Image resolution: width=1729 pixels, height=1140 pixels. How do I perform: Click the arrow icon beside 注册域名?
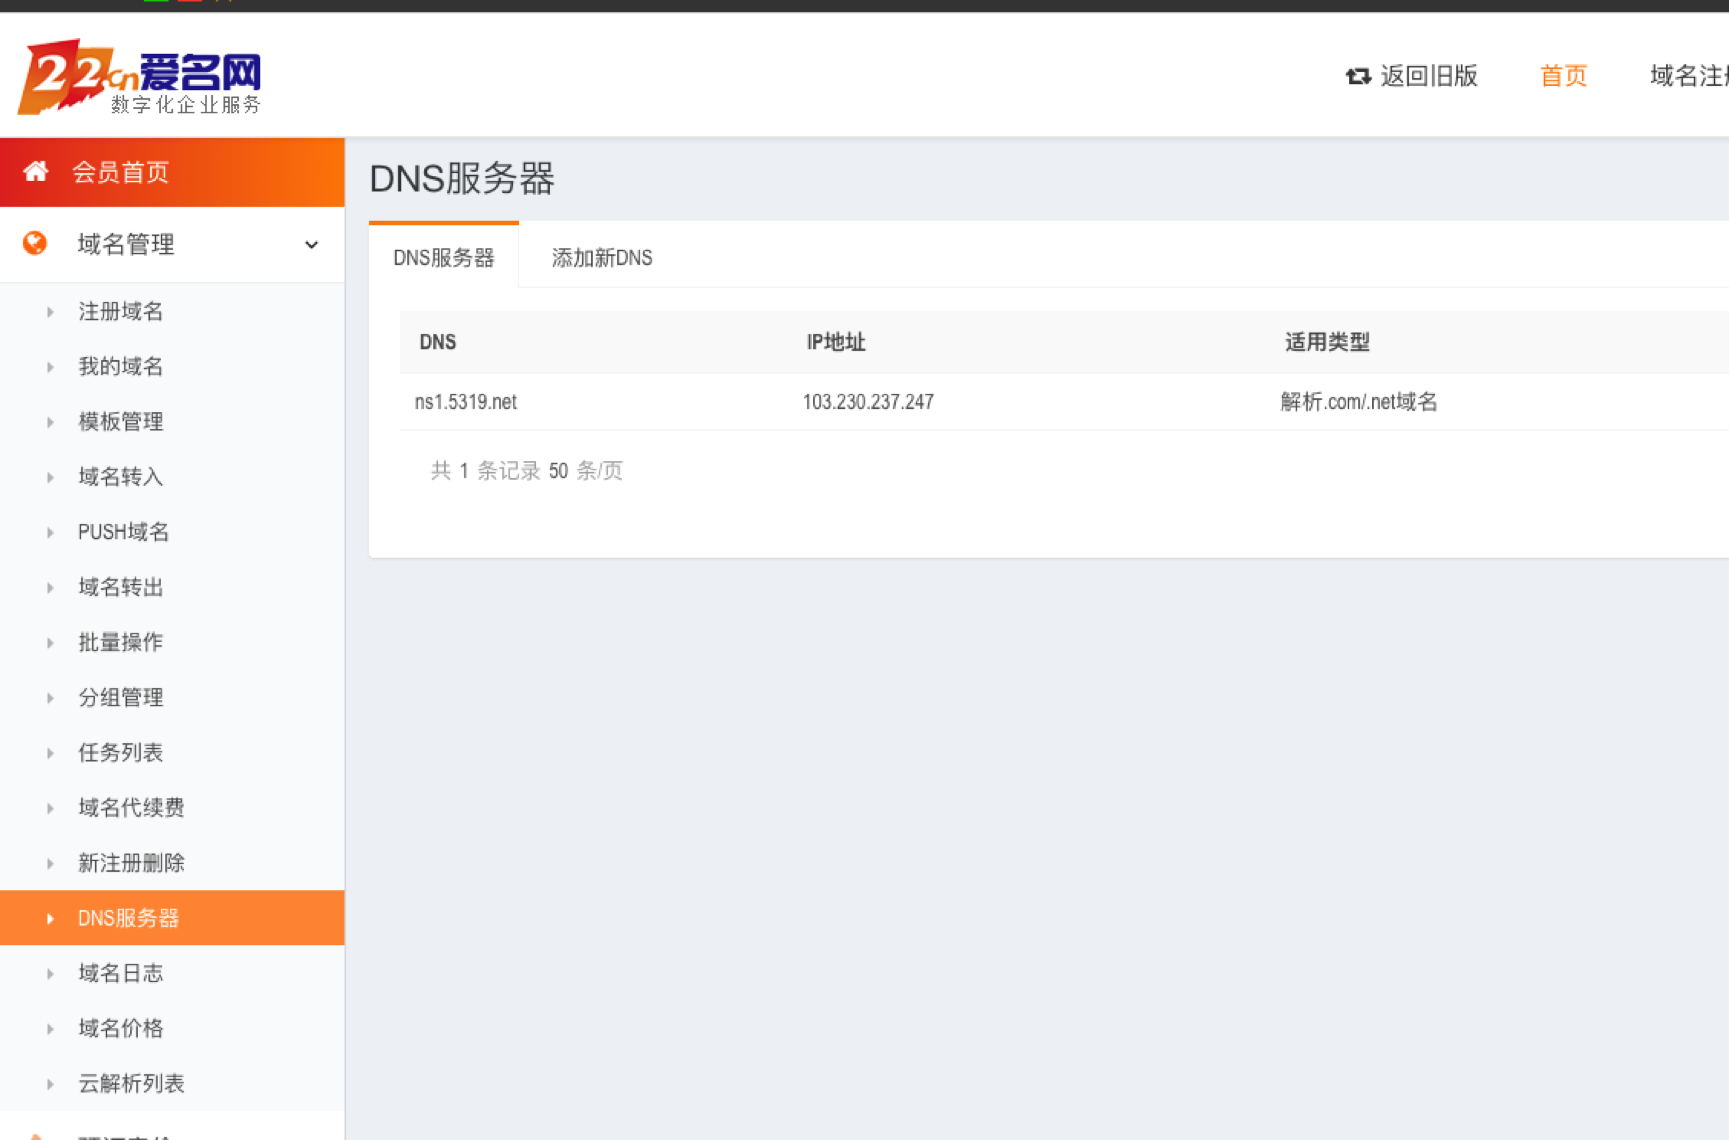coord(51,311)
